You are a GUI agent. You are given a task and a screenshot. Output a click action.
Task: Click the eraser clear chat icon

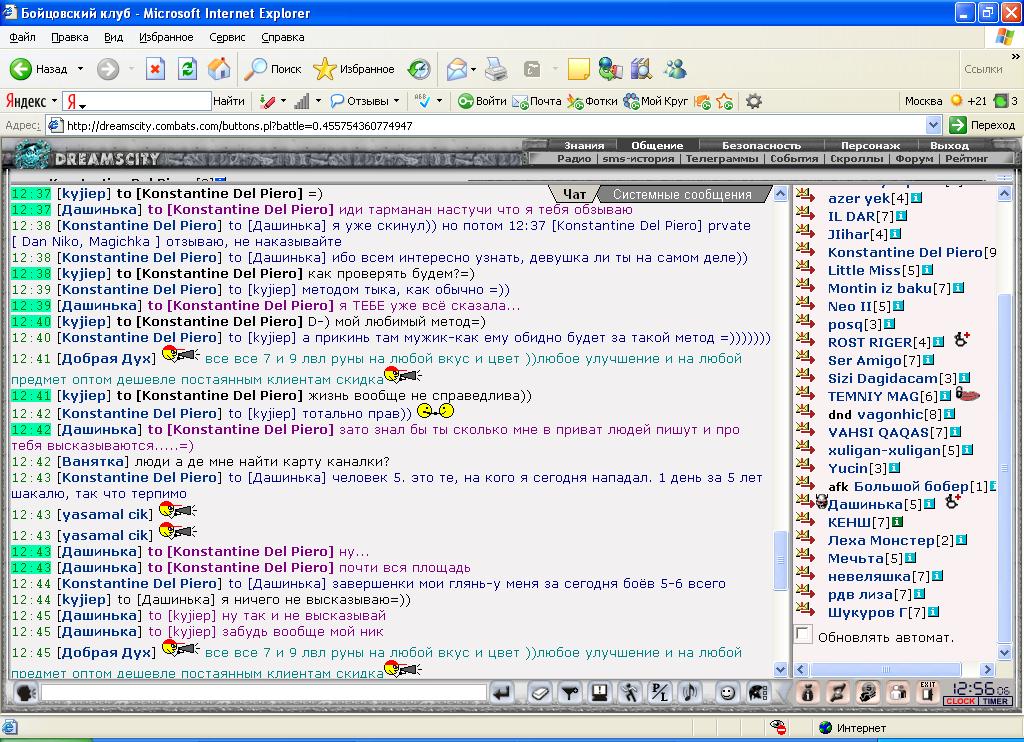(539, 693)
